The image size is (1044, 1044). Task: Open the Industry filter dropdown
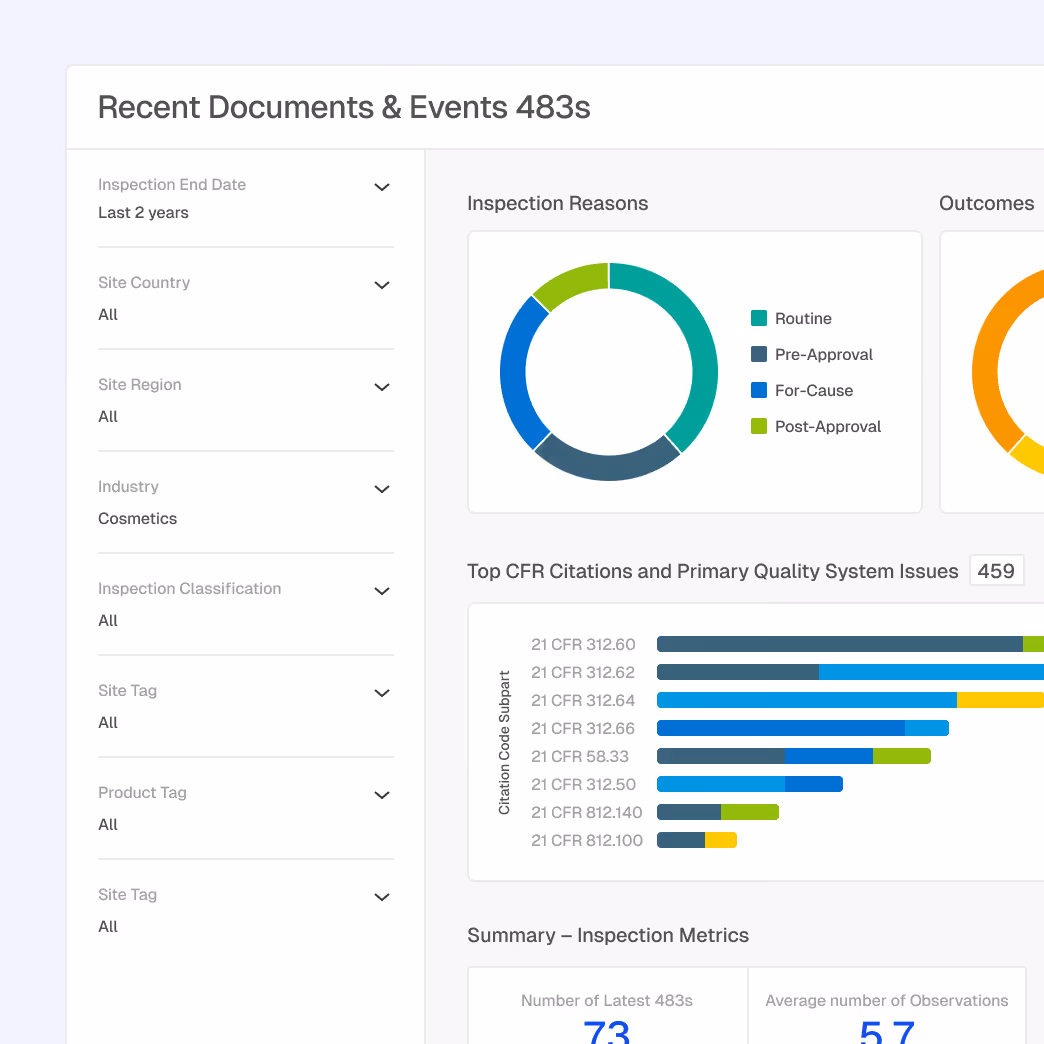pyautogui.click(x=381, y=489)
